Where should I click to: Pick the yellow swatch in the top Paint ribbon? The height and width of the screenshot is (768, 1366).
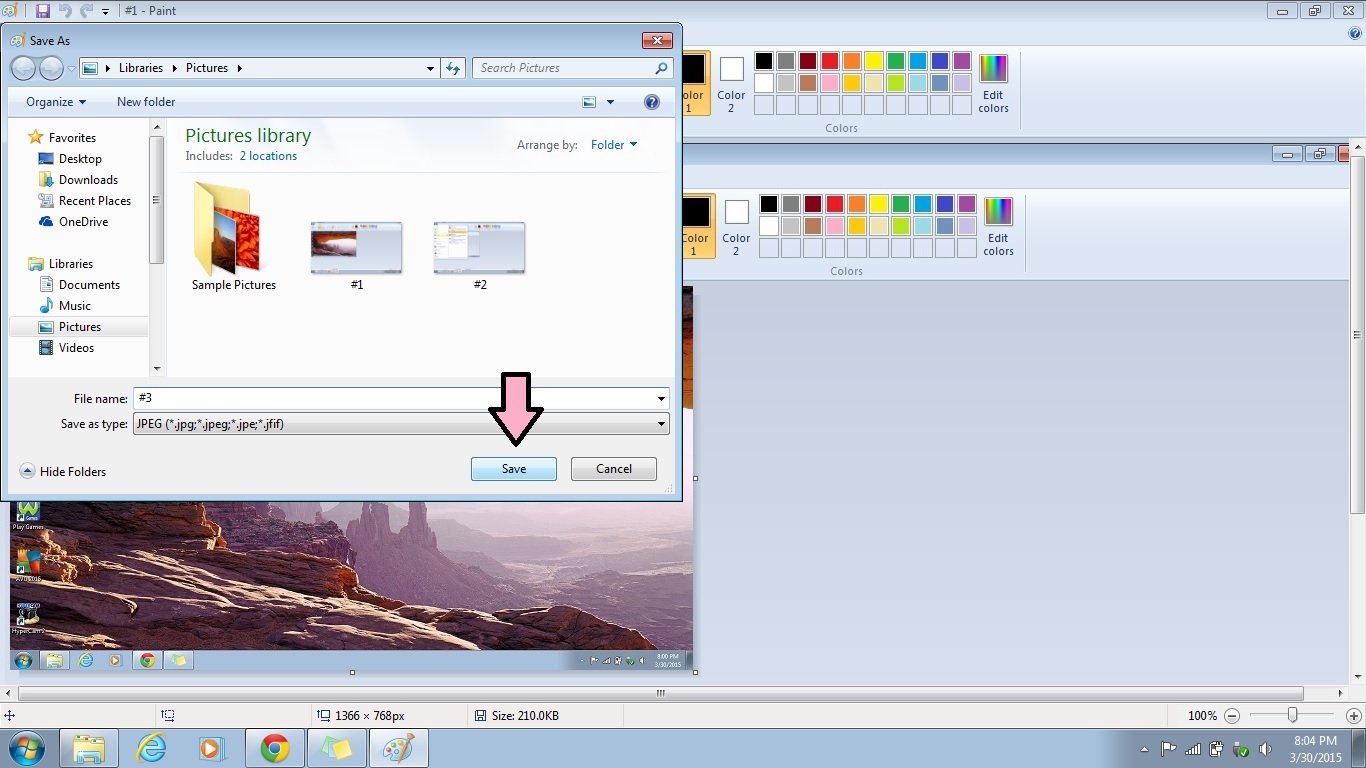tap(874, 61)
